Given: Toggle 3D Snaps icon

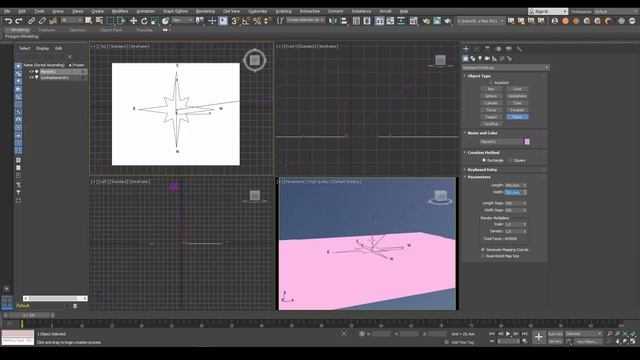Looking at the screenshot, I should [235, 21].
